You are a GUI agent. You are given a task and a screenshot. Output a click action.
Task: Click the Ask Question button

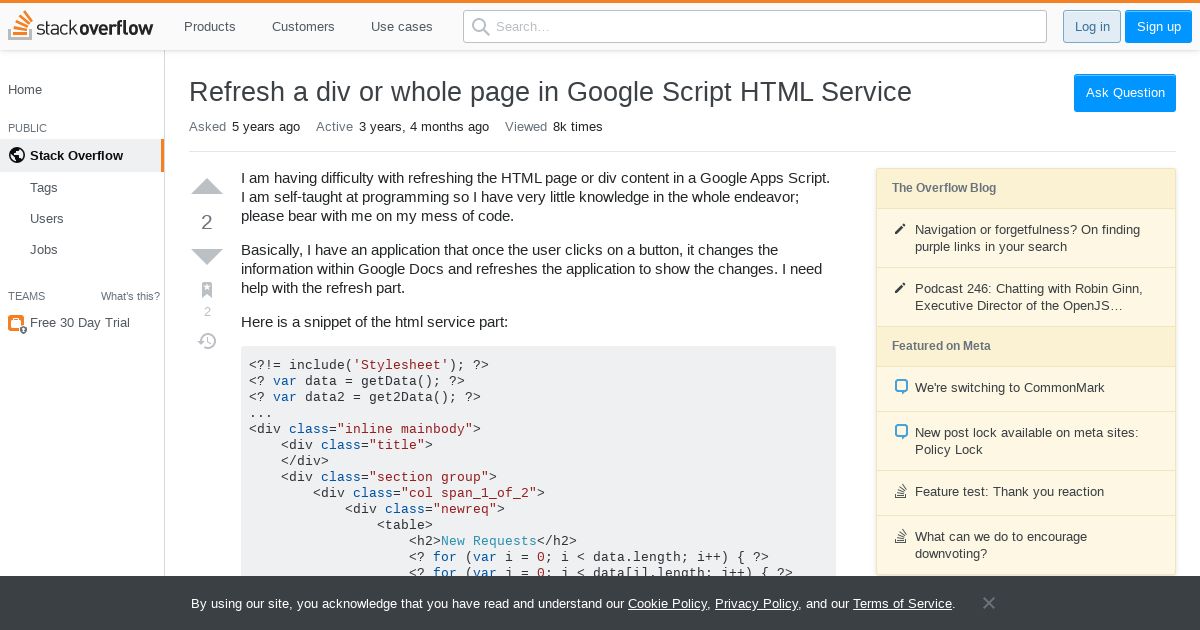[1125, 92]
